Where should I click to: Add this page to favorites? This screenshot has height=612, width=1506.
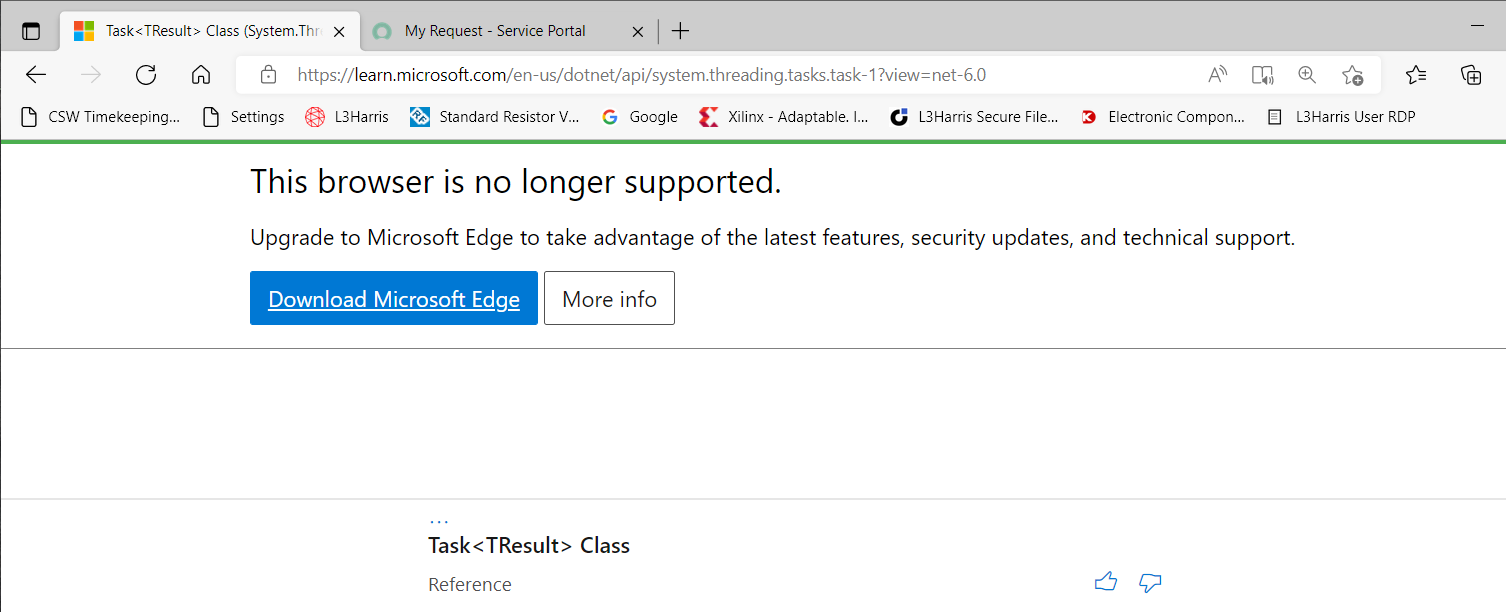pyautogui.click(x=1353, y=74)
